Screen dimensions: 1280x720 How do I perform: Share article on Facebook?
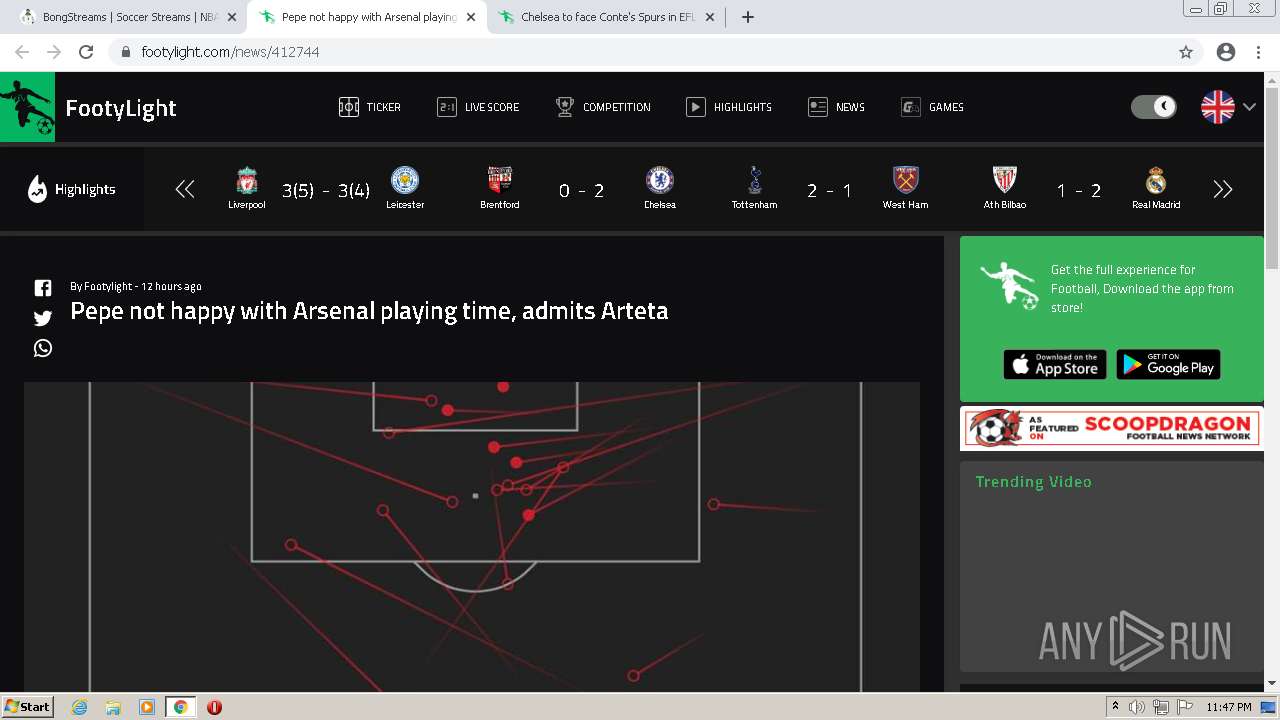43,288
